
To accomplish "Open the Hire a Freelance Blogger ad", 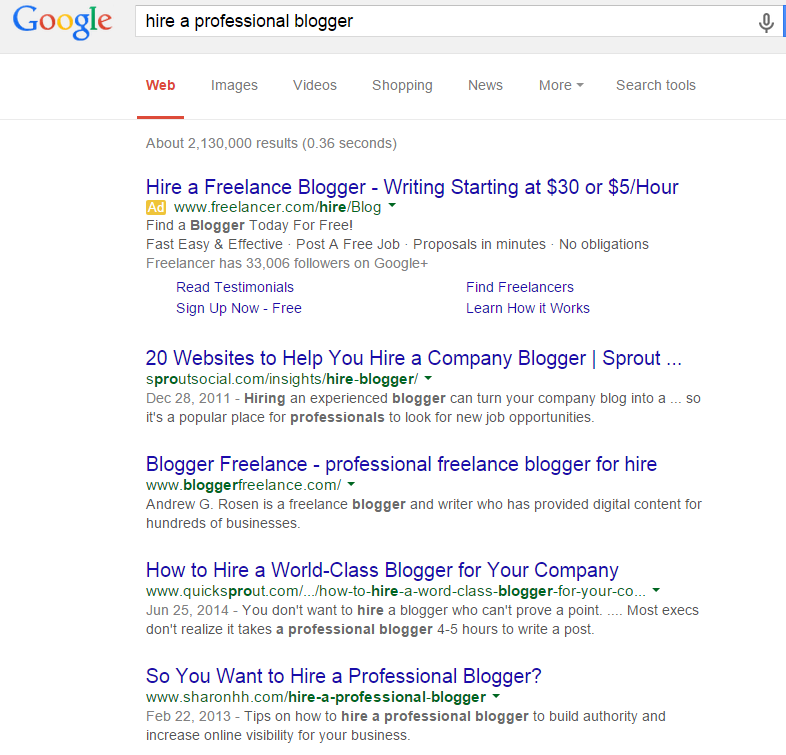I will click(x=412, y=187).
